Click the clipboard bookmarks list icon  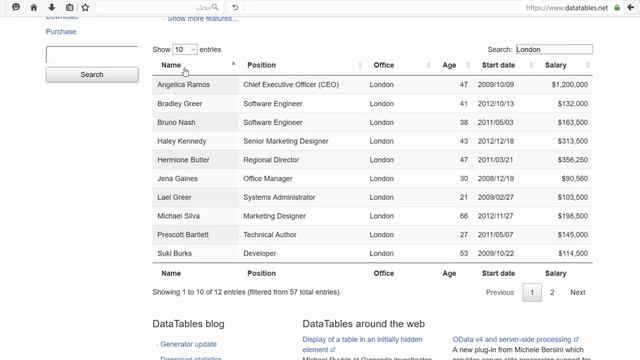point(69,7)
